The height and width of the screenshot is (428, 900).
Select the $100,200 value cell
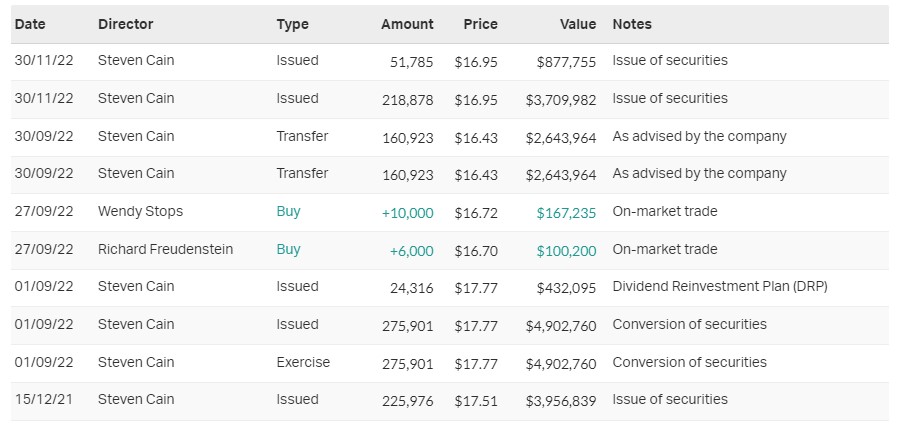coord(566,250)
